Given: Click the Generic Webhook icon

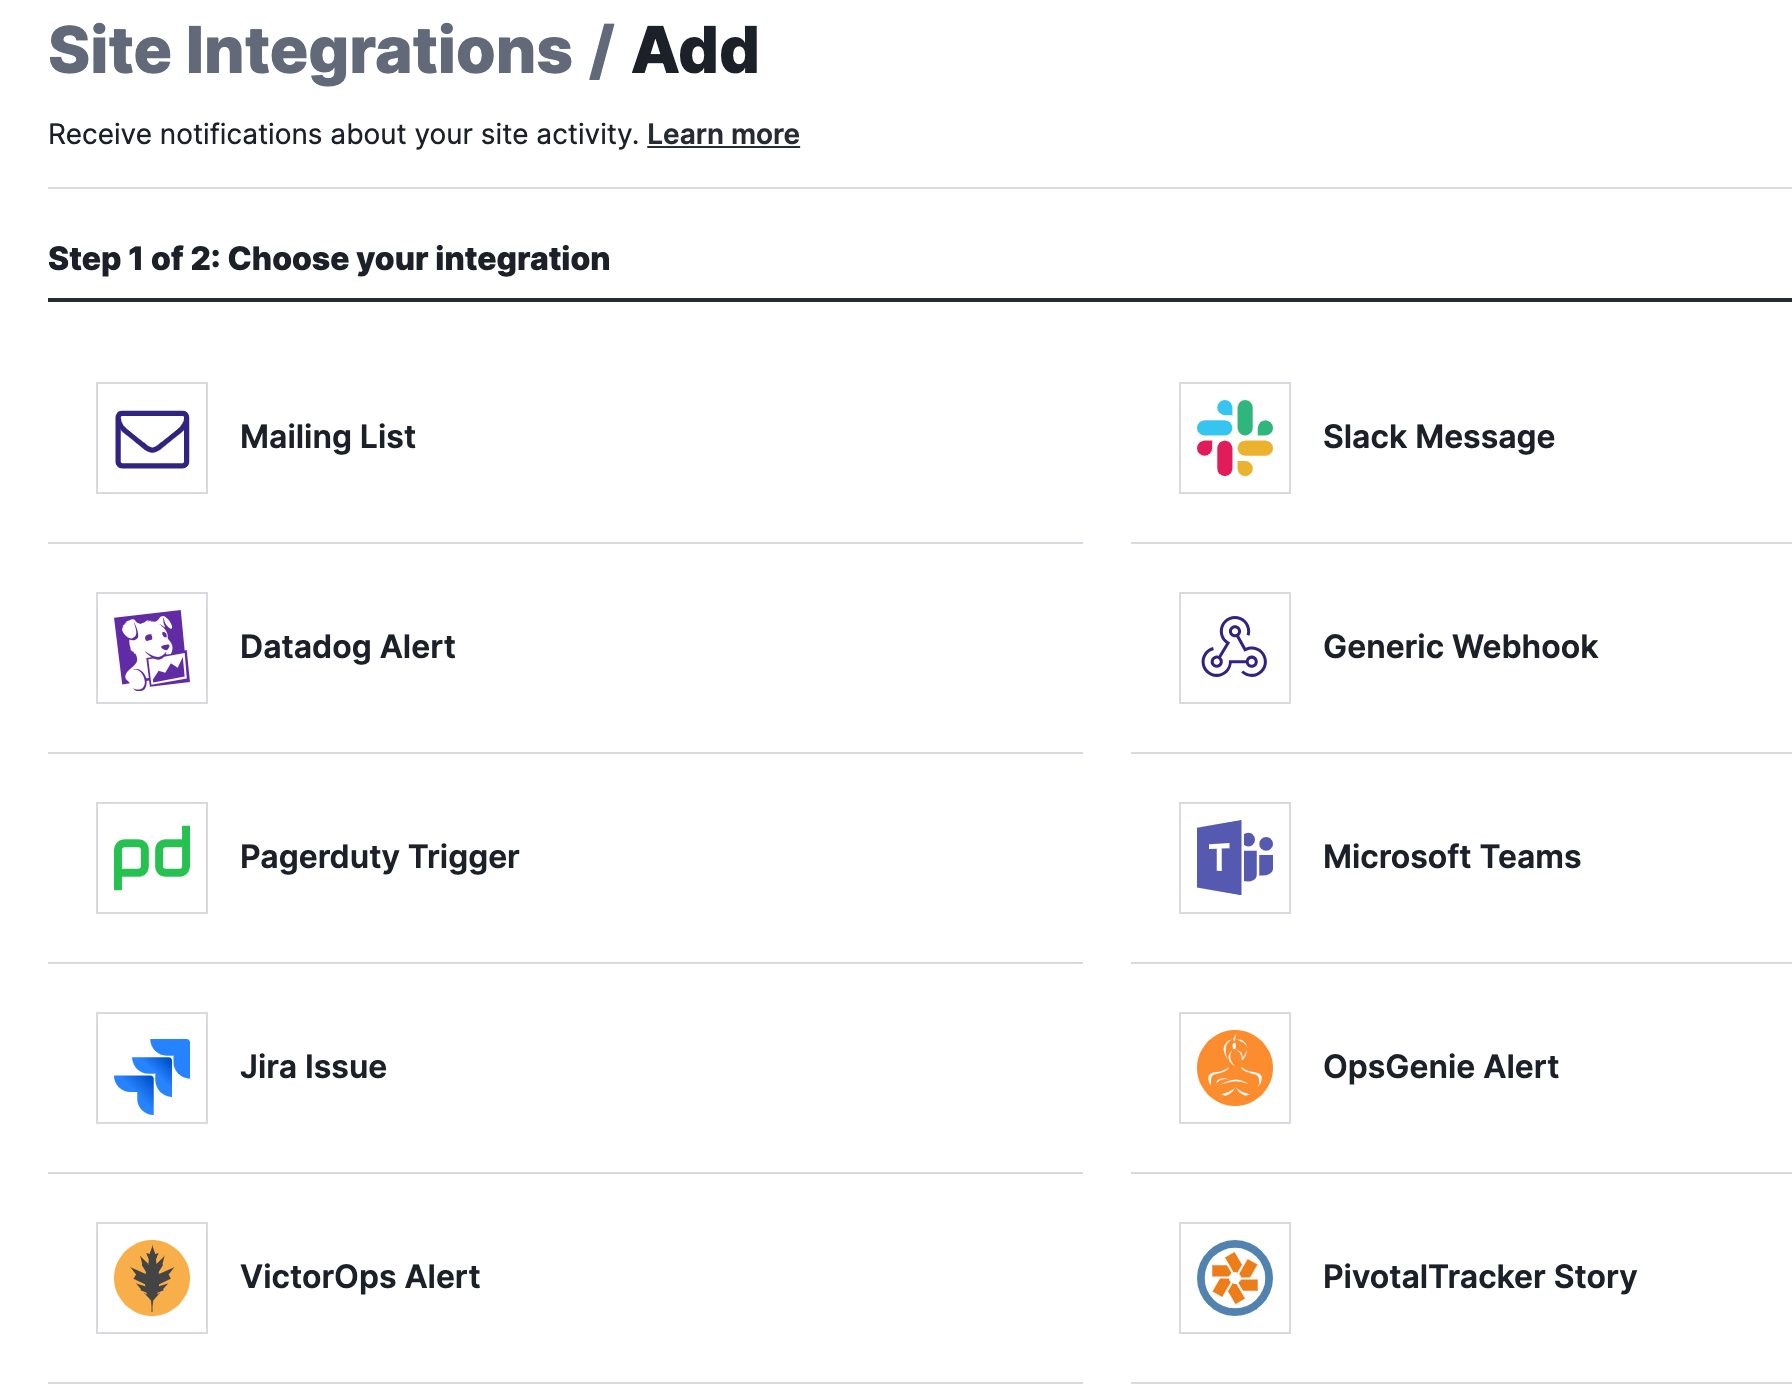Looking at the screenshot, I should [1235, 648].
